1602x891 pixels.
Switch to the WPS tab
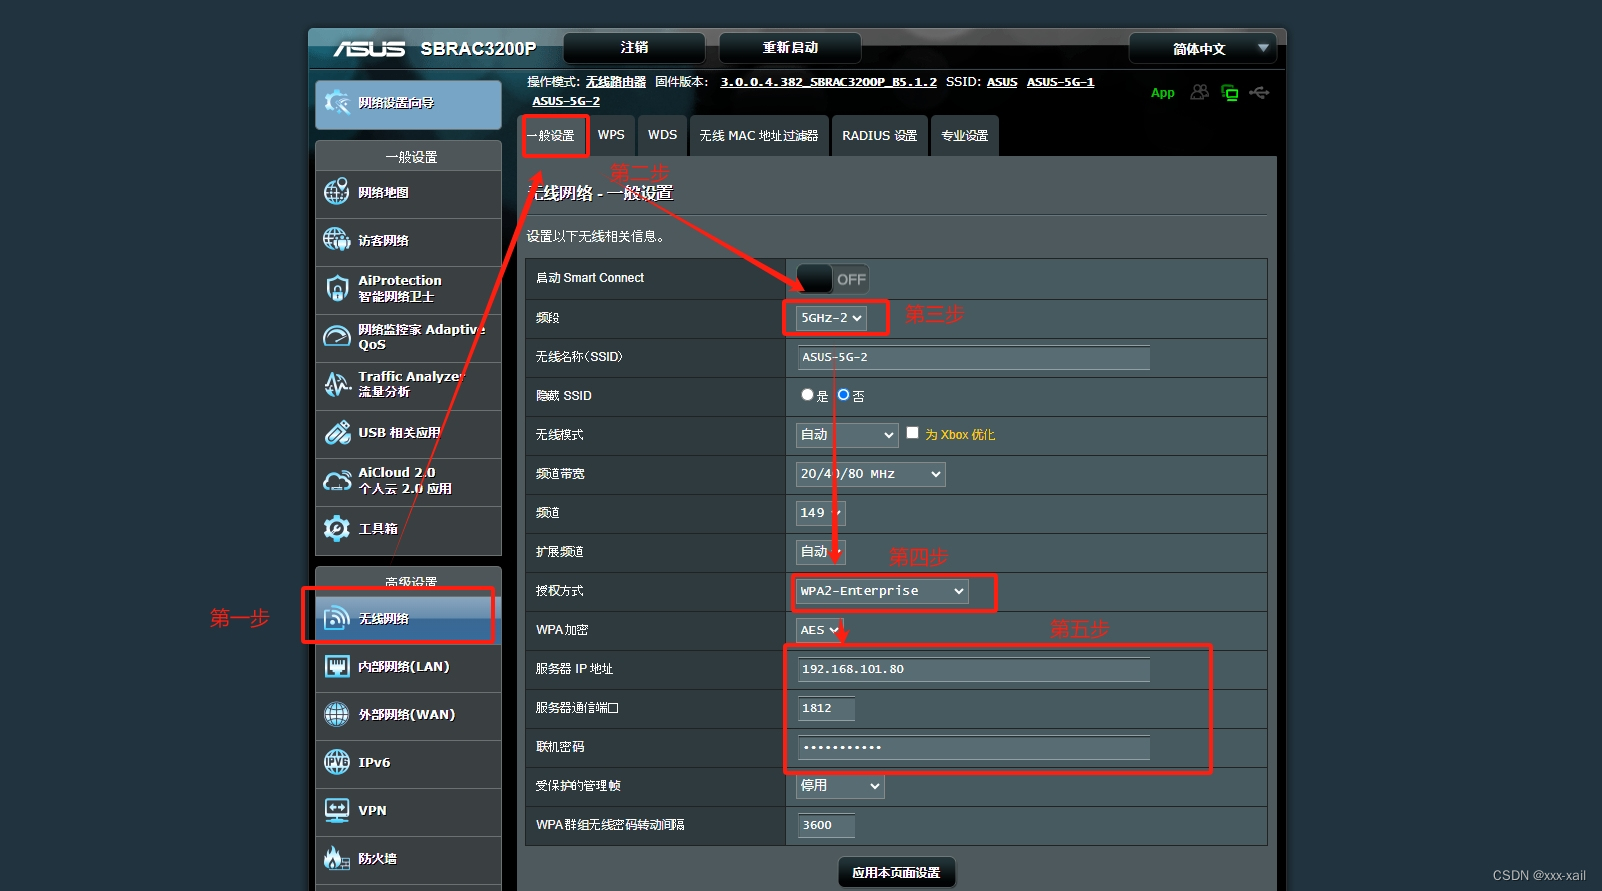pyautogui.click(x=611, y=136)
